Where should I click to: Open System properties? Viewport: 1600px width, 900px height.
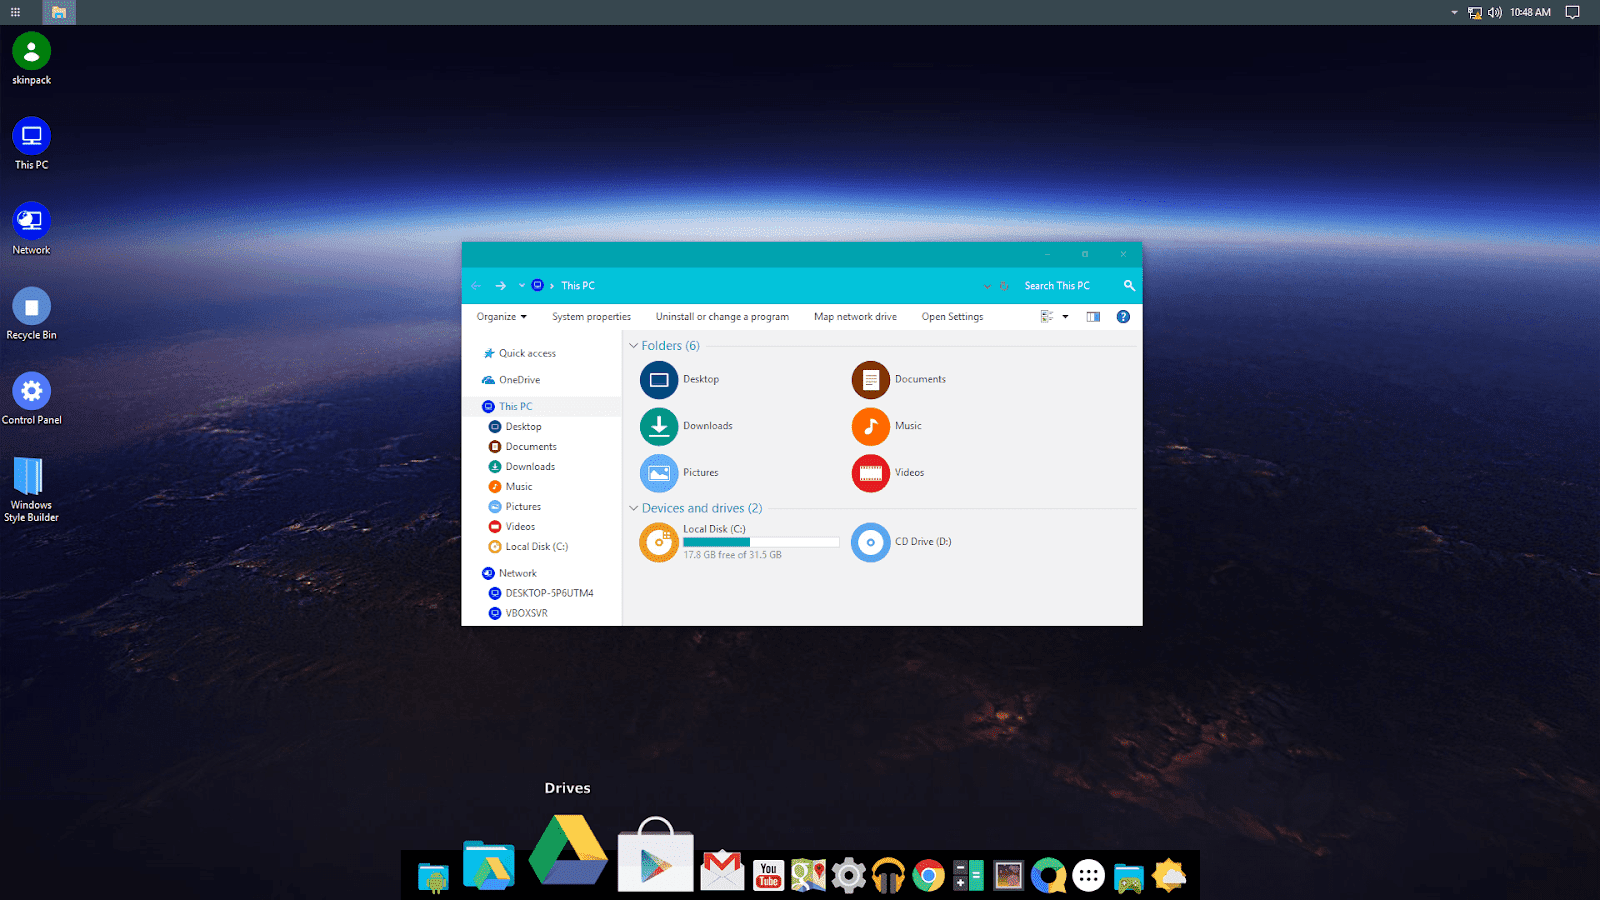591,316
